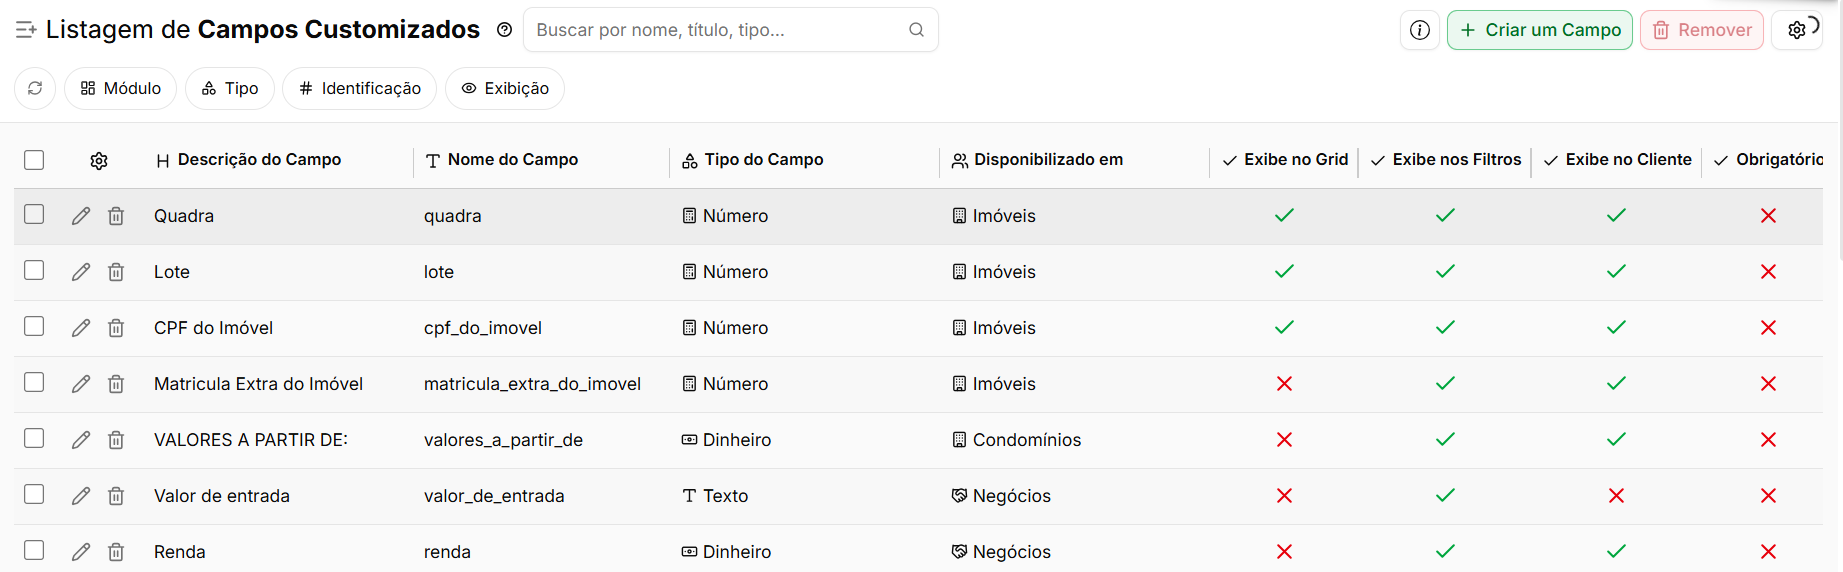1843x572 pixels.
Task: Click Exibe nos Filtros check for Renda
Action: (1445, 551)
